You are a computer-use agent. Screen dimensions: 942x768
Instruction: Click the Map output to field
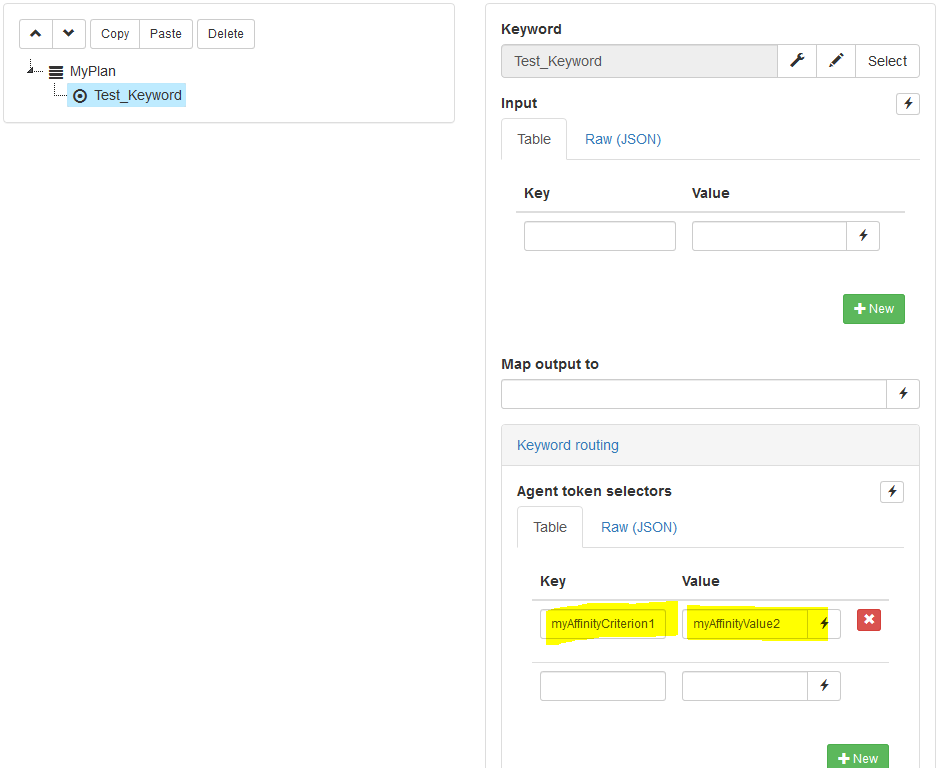coord(694,394)
